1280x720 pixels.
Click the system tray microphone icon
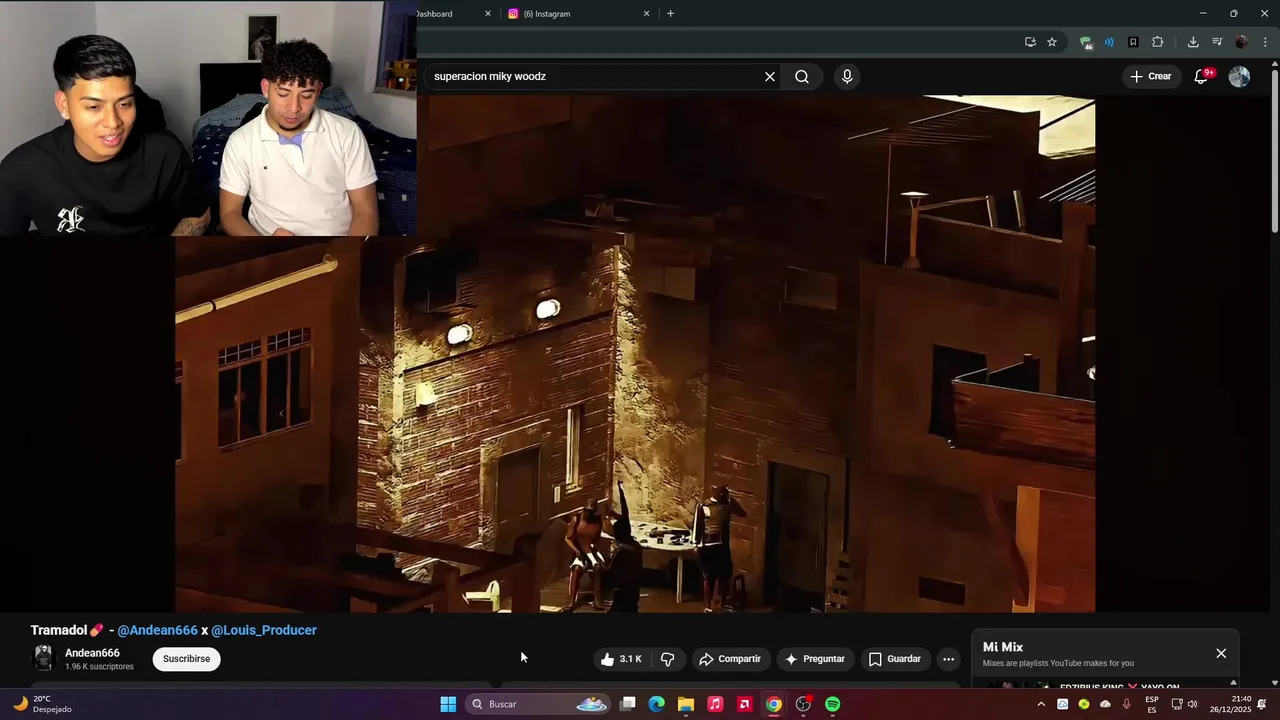[1127, 704]
